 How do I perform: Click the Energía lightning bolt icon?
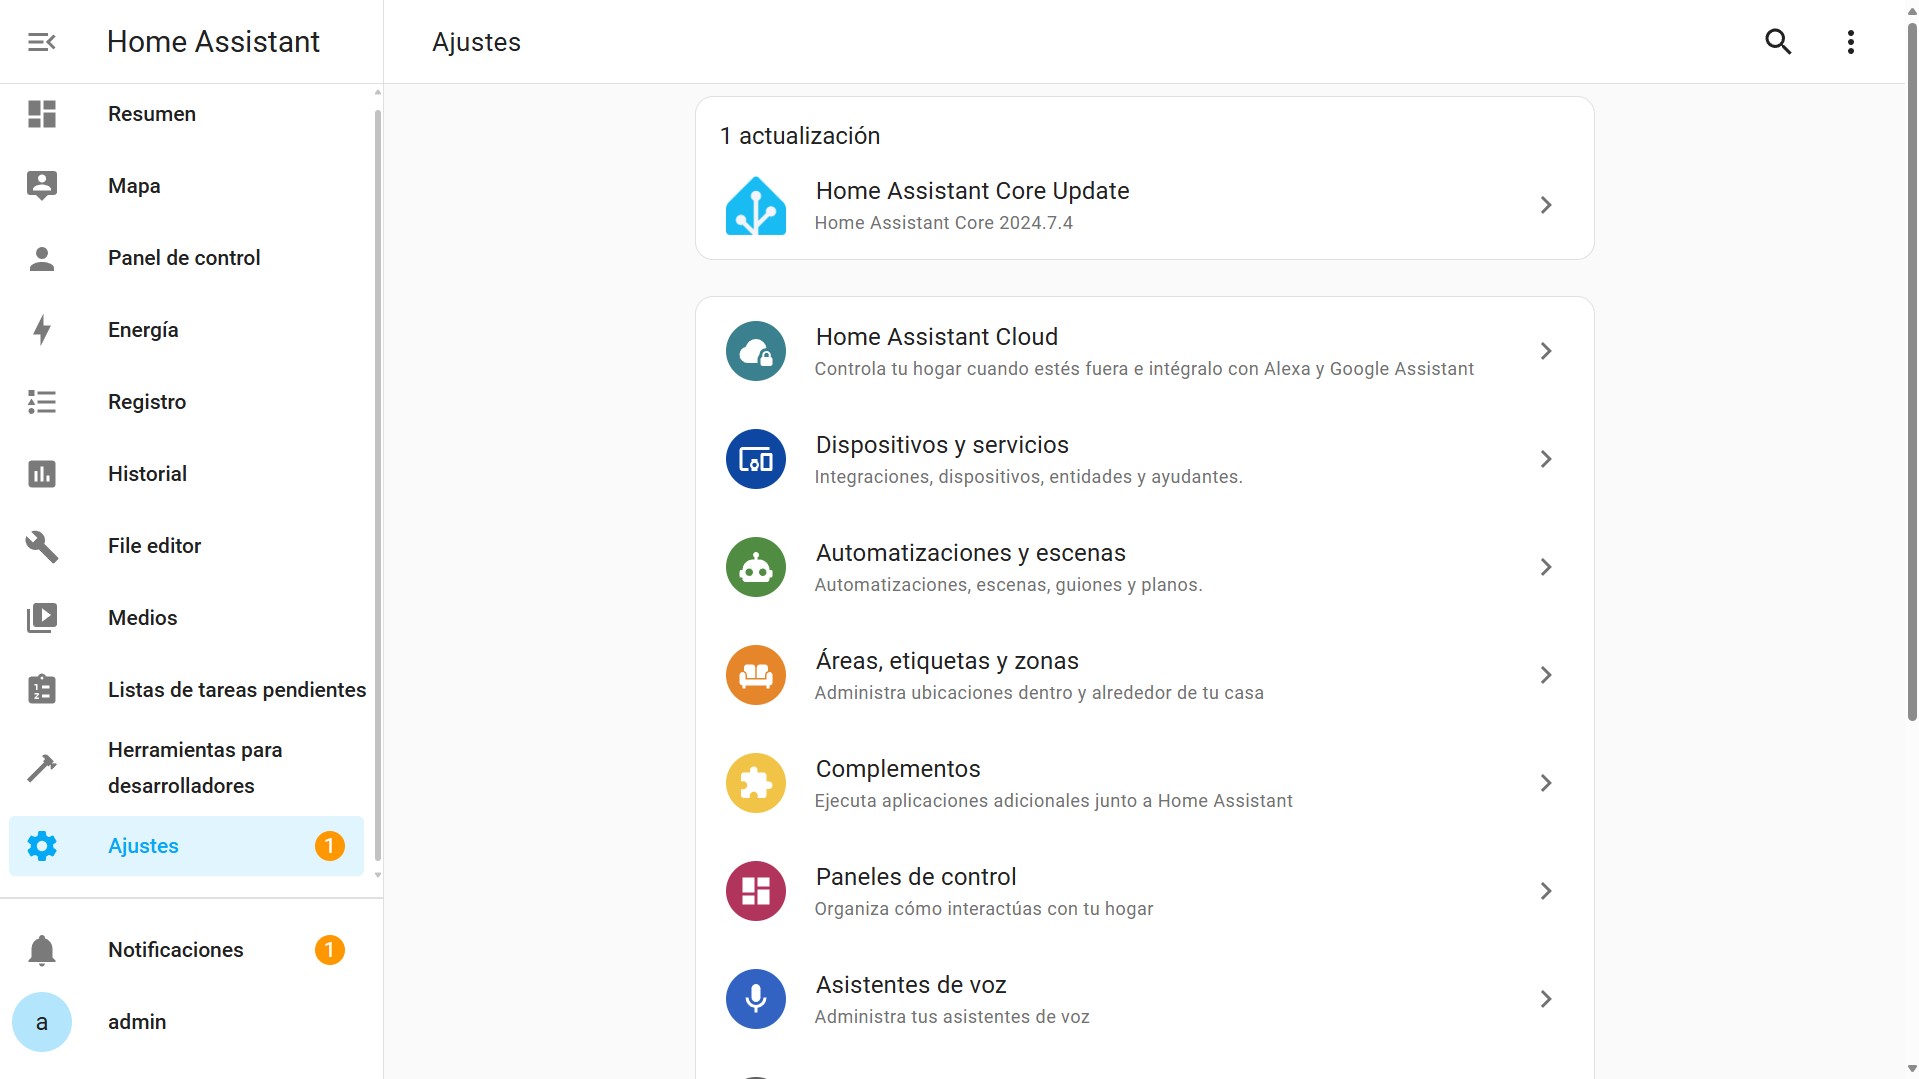42,330
